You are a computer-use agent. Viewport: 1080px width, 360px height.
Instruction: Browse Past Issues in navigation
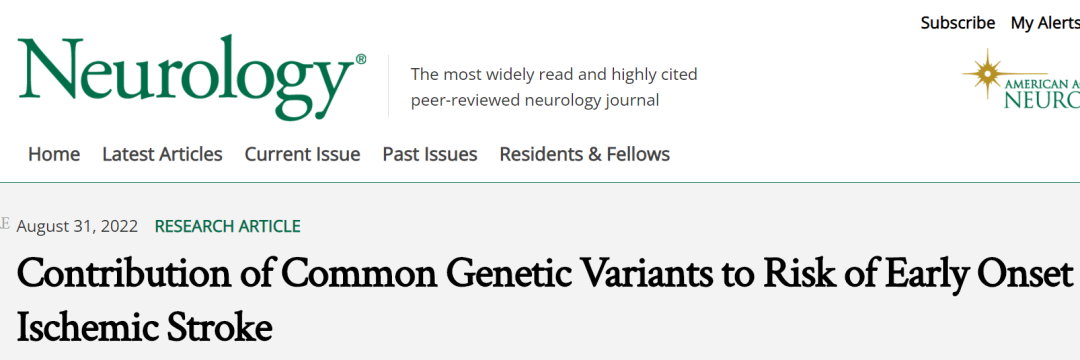click(x=430, y=154)
